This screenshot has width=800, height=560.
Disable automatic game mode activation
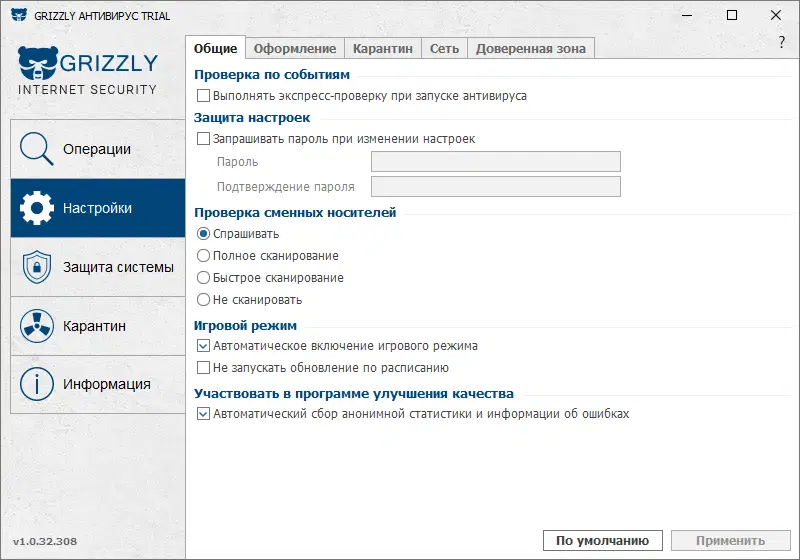click(204, 346)
